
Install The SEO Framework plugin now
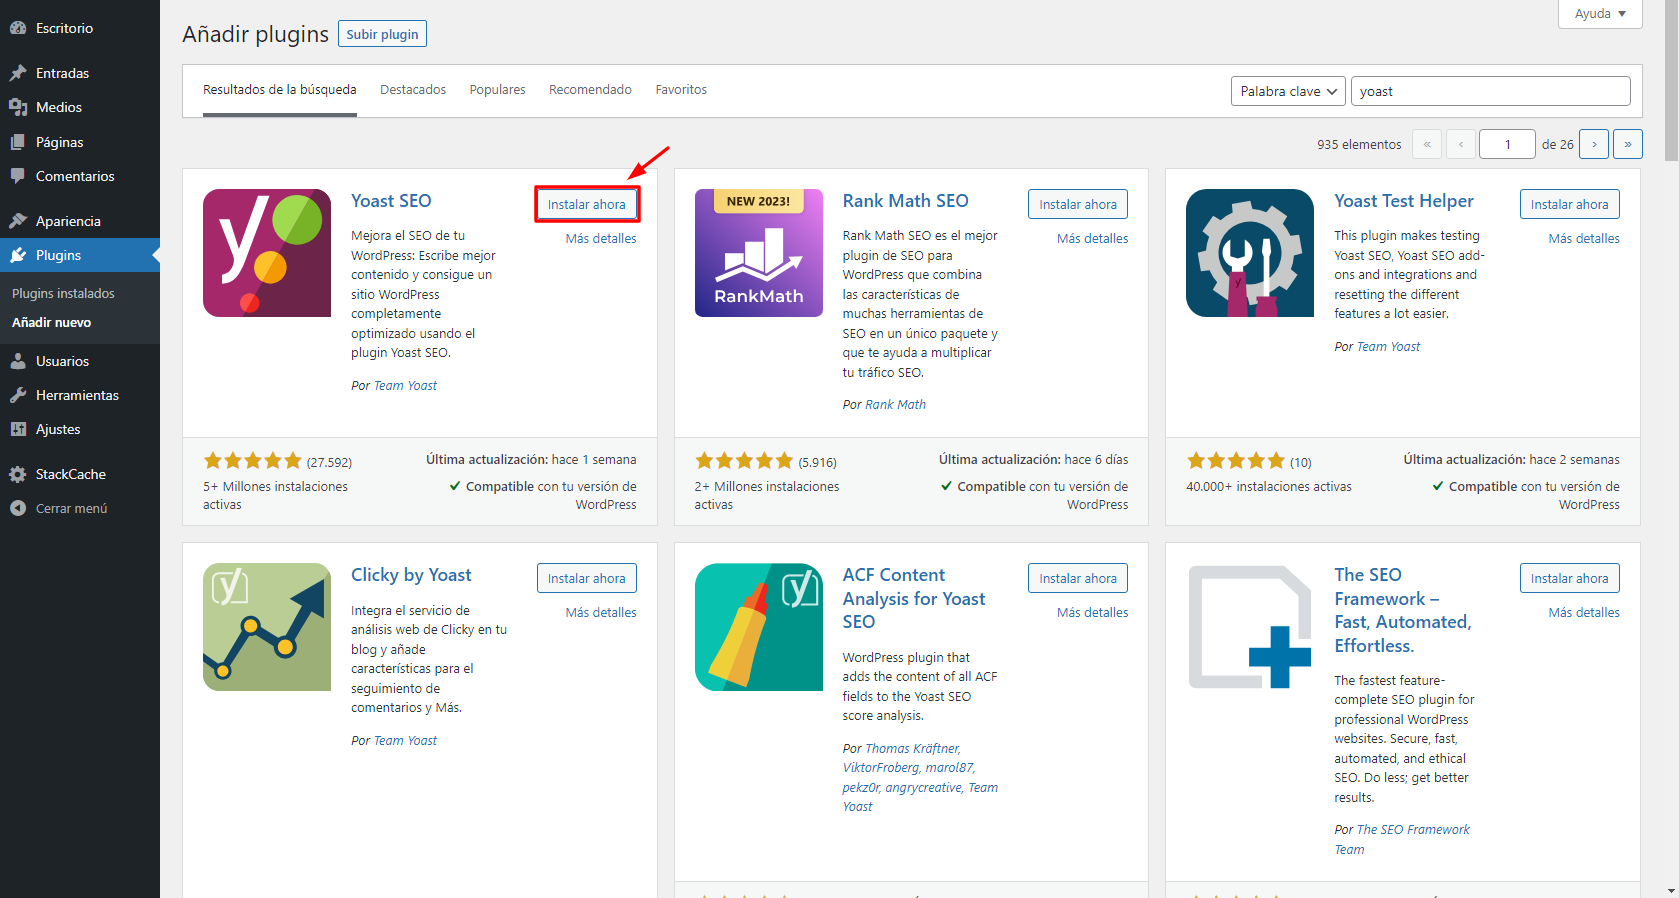point(1570,578)
